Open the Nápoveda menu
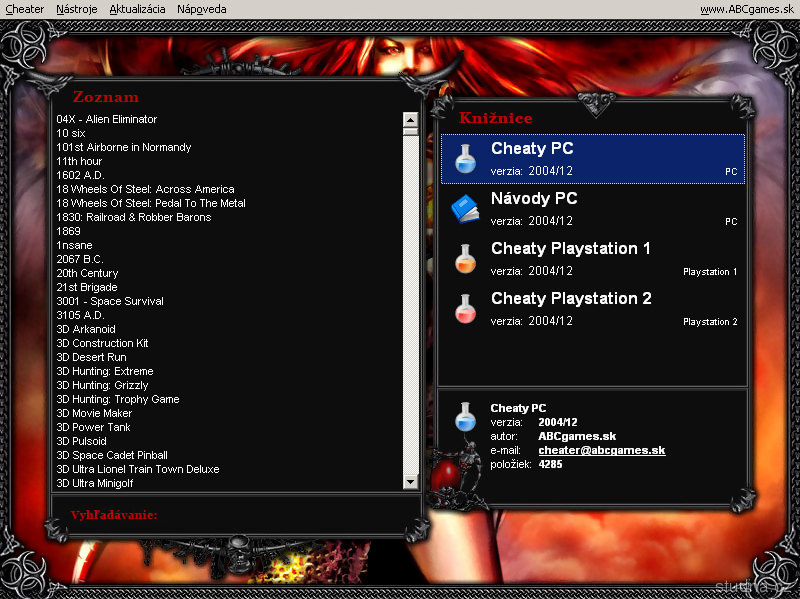The image size is (800, 599). pyautogui.click(x=202, y=9)
